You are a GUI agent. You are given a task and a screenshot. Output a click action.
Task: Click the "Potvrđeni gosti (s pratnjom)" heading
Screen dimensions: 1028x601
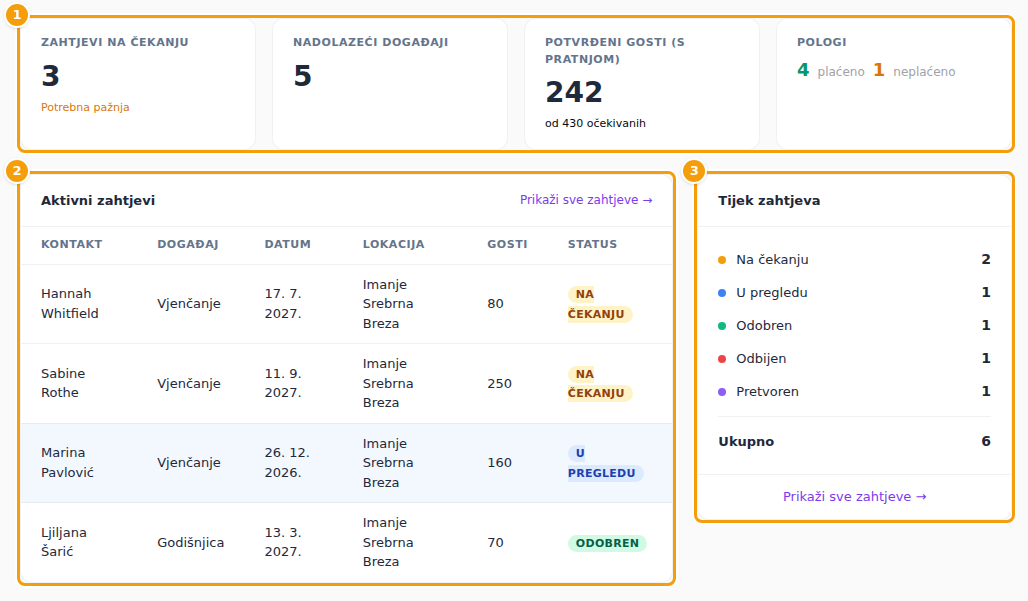pyautogui.click(x=614, y=50)
